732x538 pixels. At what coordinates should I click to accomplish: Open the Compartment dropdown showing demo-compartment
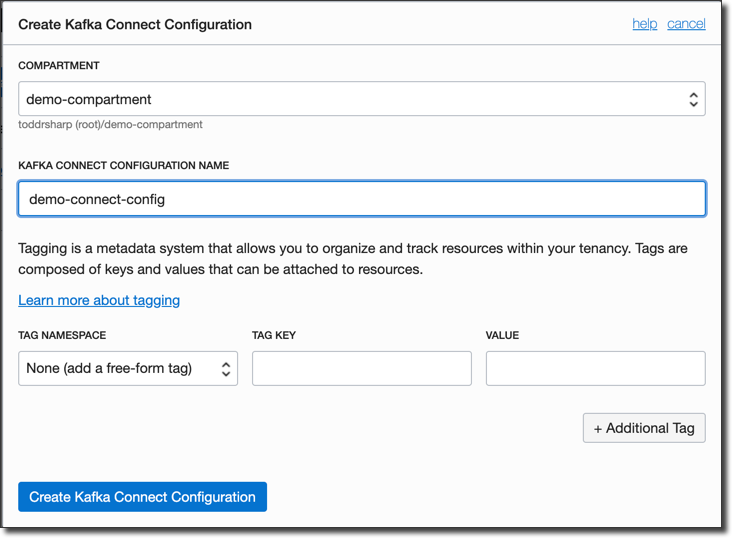[x=350, y=99]
